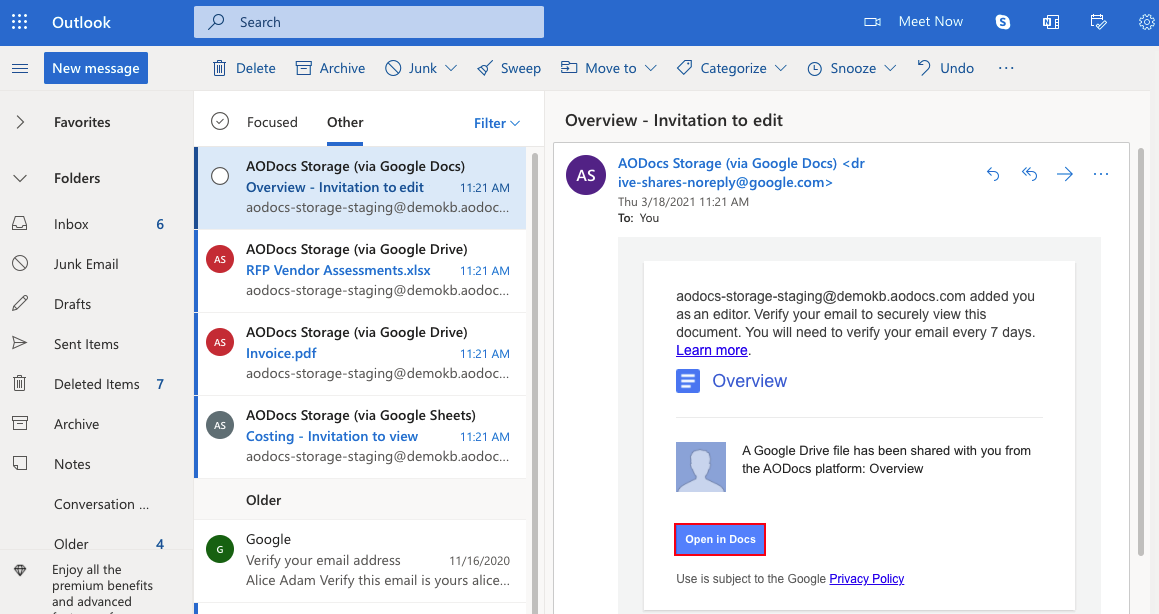Open the Snooze dropdown arrow

(890, 68)
